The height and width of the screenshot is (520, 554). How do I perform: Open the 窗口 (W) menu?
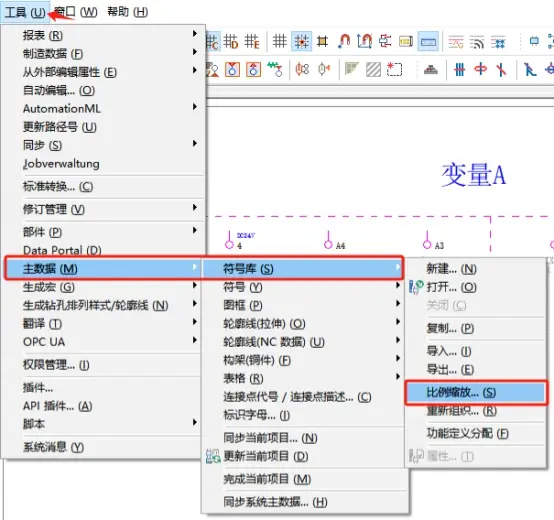click(x=76, y=12)
